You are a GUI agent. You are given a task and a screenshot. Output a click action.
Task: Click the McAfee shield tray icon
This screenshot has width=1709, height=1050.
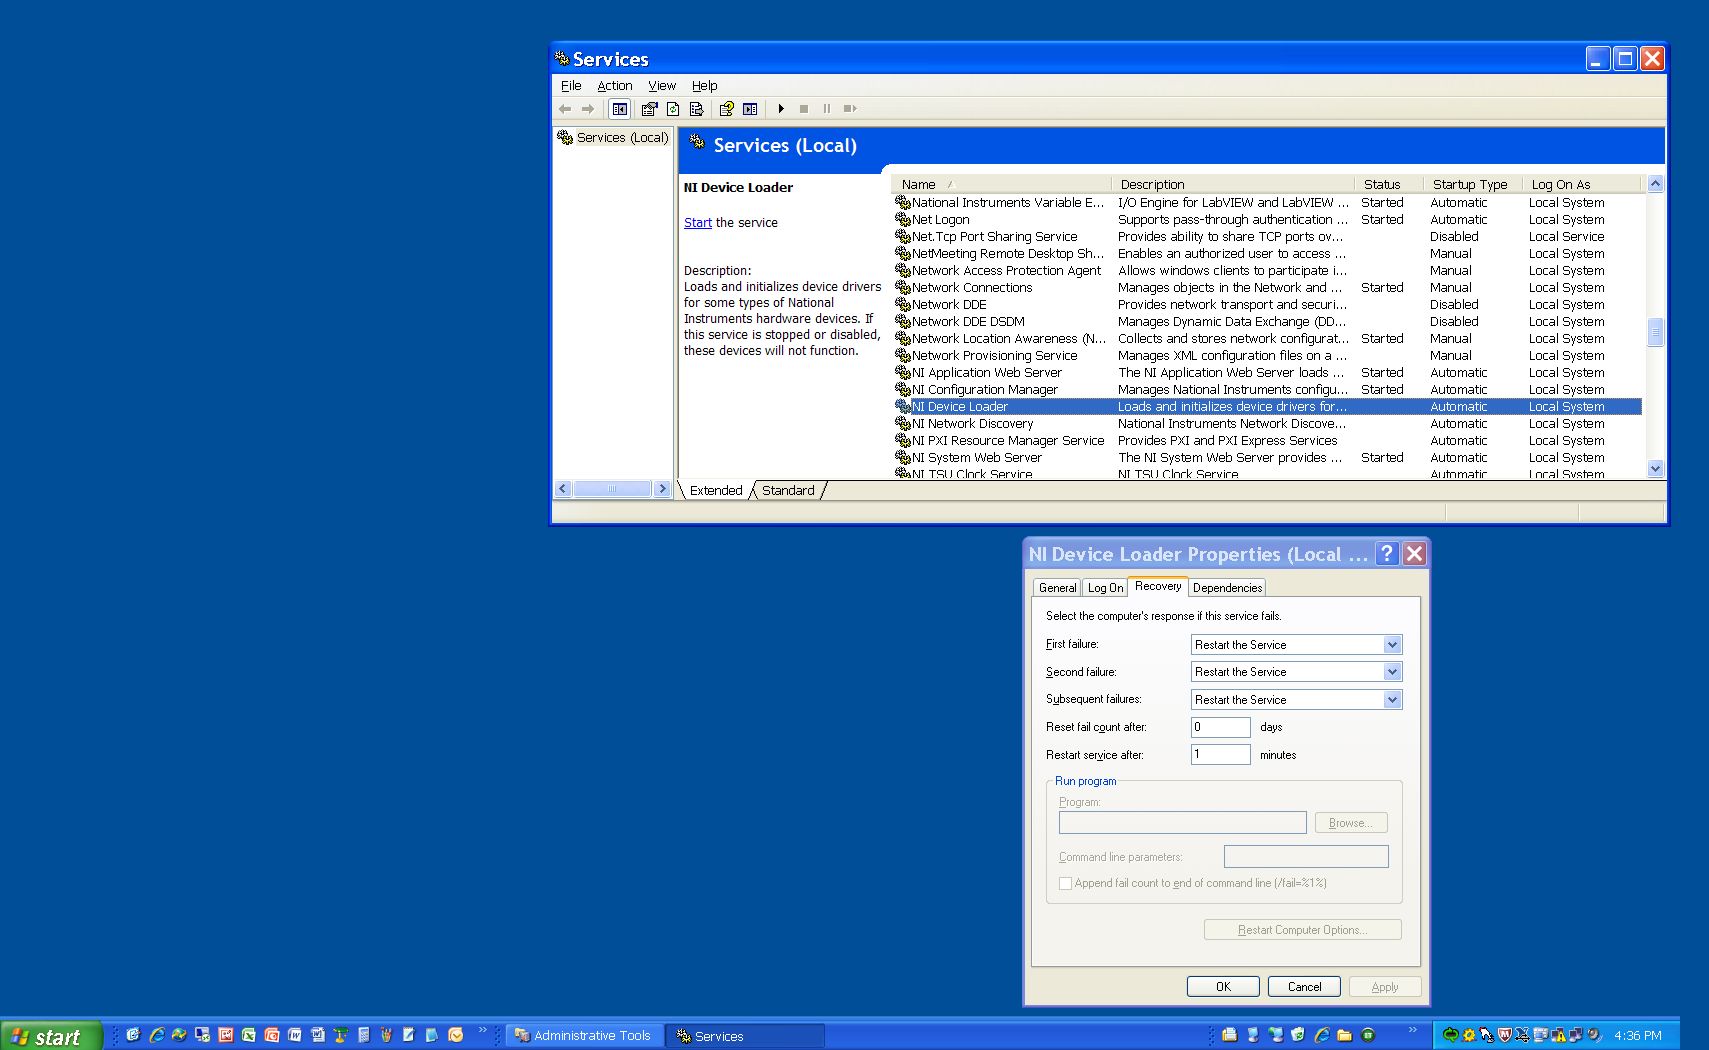1504,1035
